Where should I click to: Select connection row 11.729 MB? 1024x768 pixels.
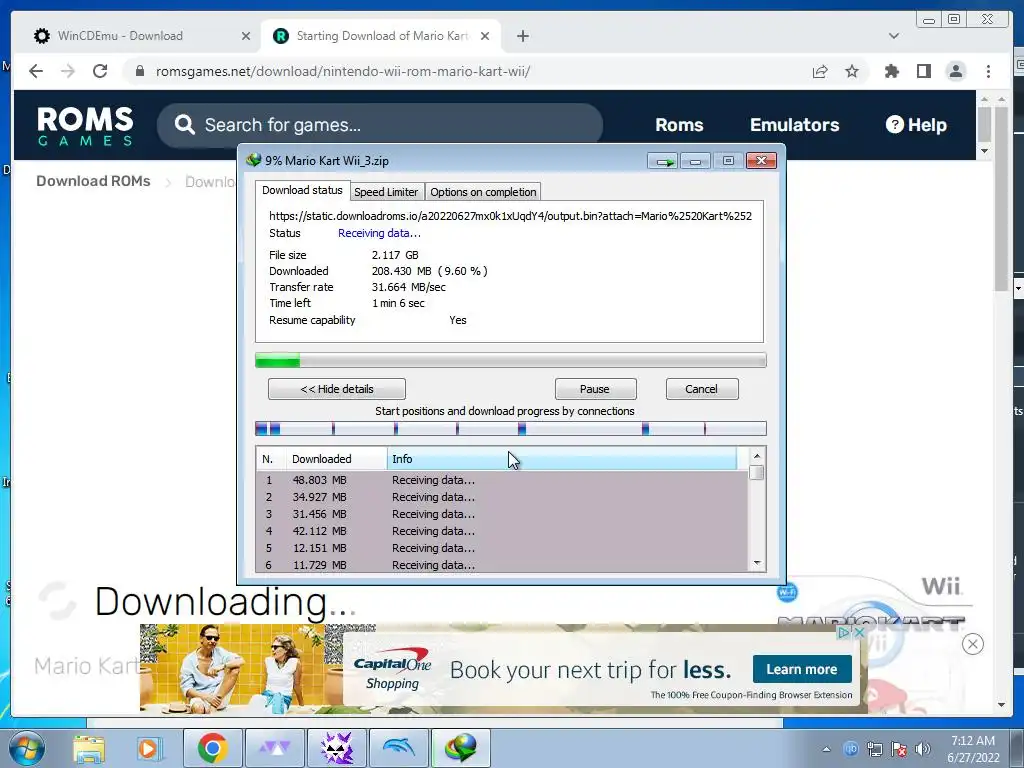tap(502, 564)
